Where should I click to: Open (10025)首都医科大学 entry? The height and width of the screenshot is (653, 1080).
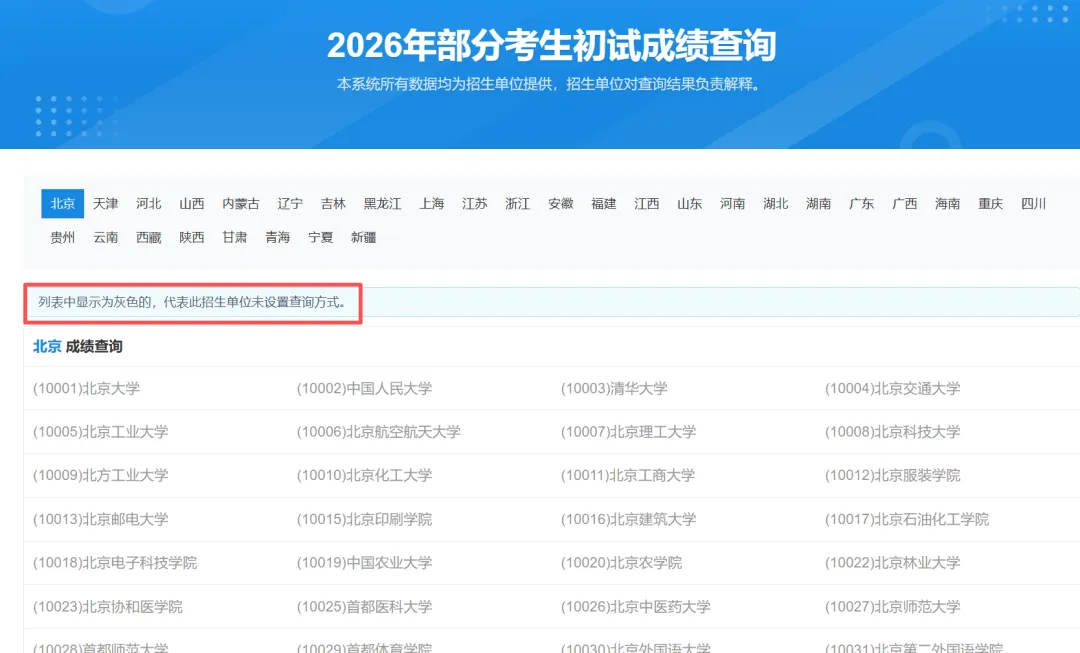point(364,607)
